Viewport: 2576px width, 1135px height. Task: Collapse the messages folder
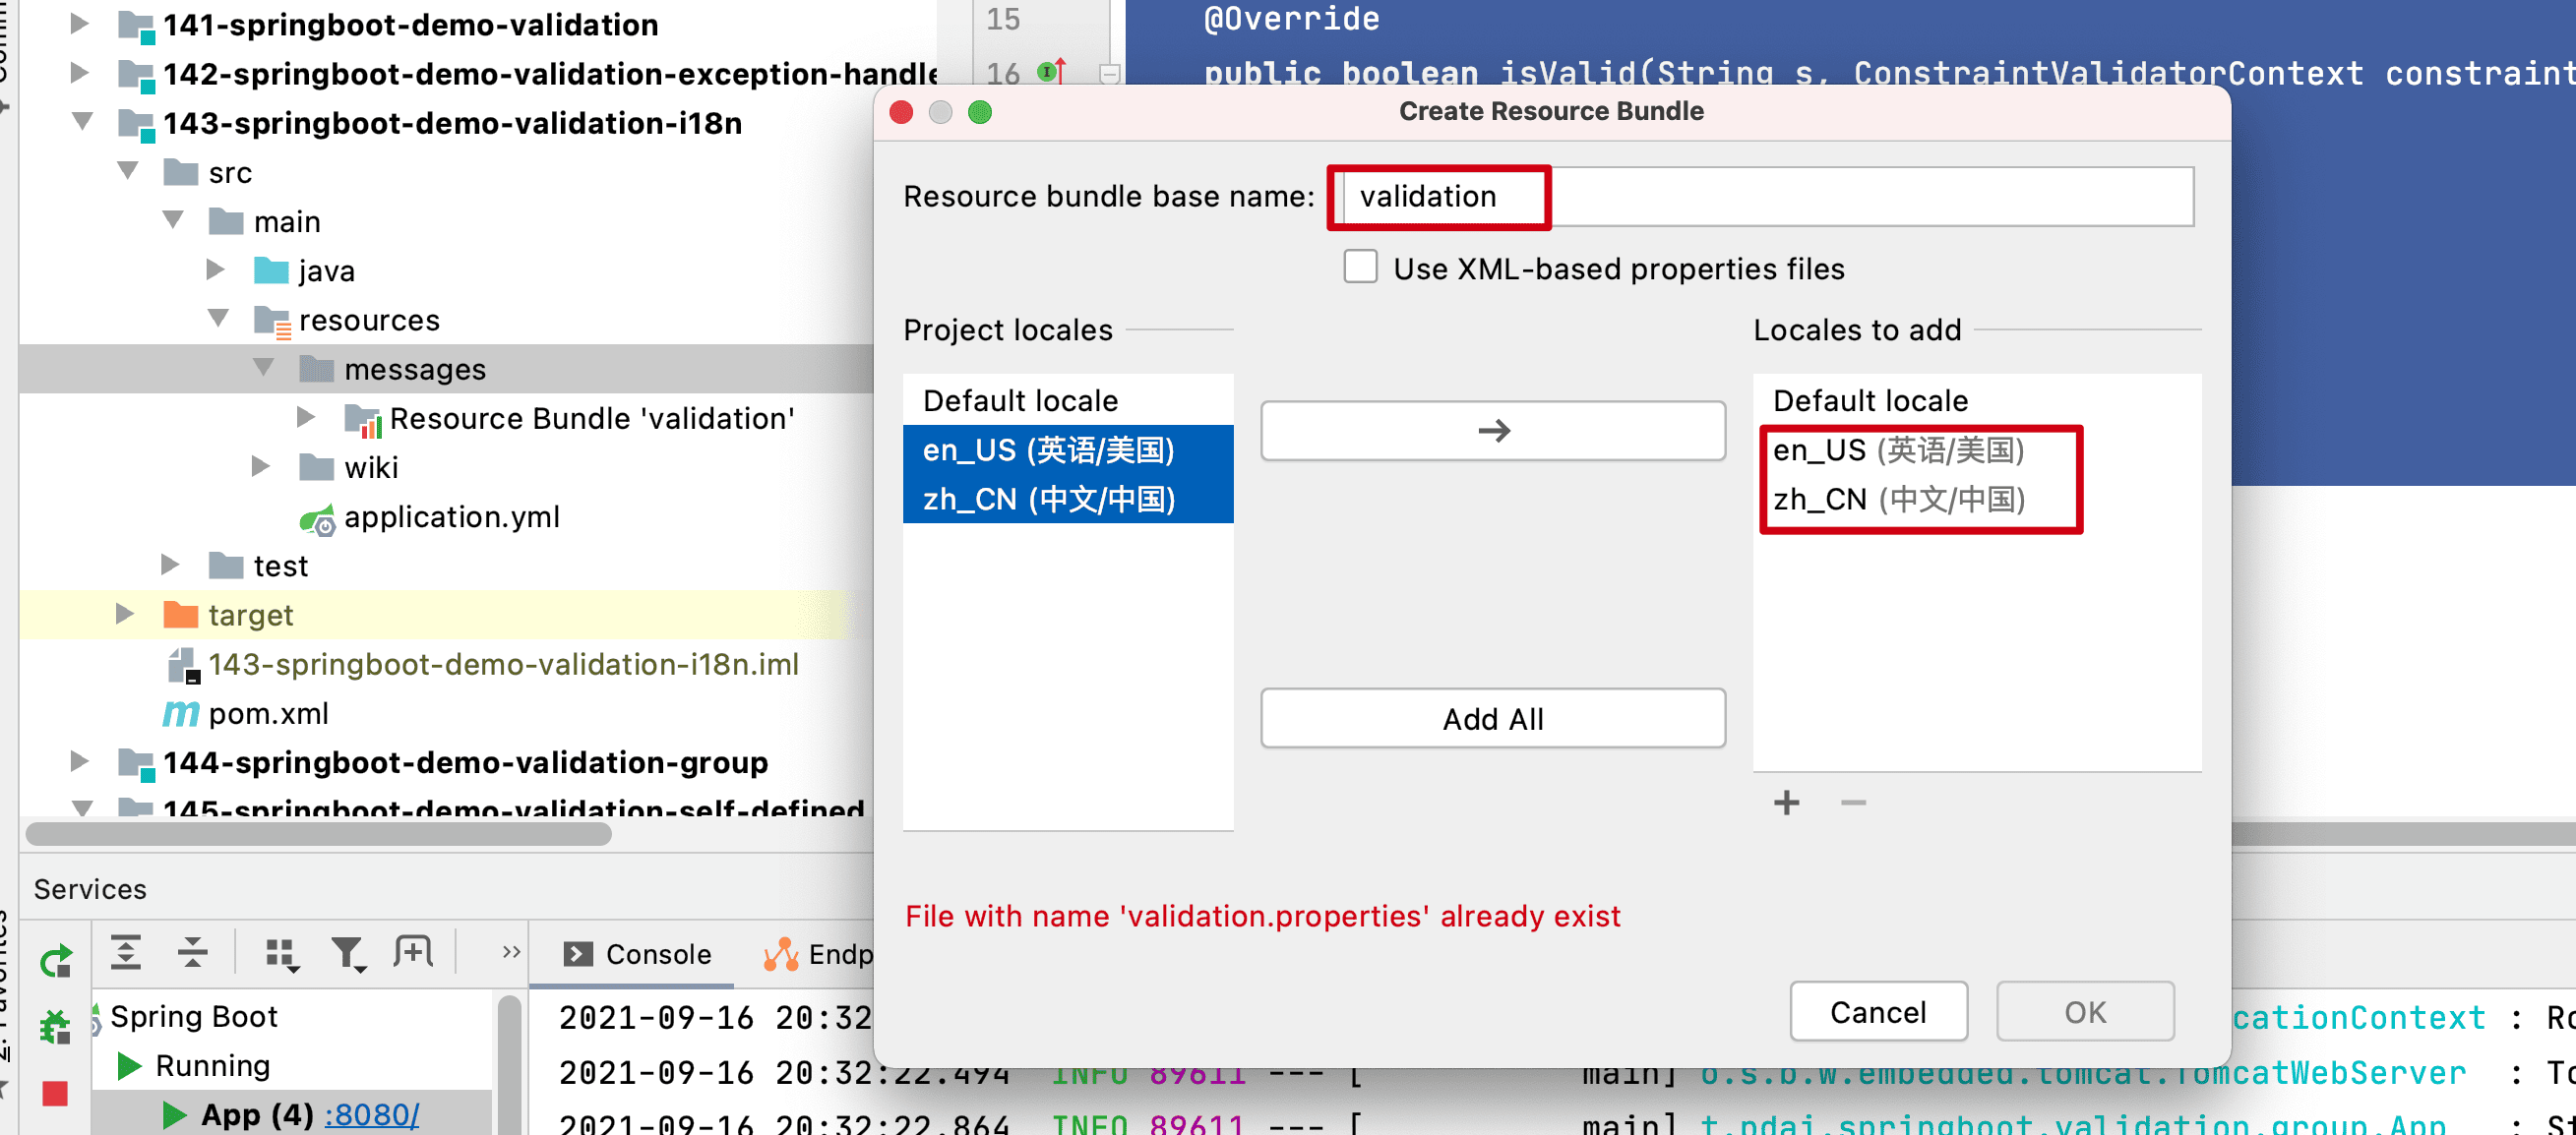point(263,368)
